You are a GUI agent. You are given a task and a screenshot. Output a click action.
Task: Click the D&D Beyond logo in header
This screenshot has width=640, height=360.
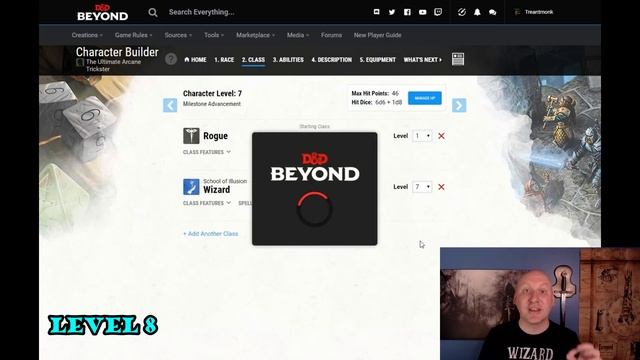click(x=102, y=12)
